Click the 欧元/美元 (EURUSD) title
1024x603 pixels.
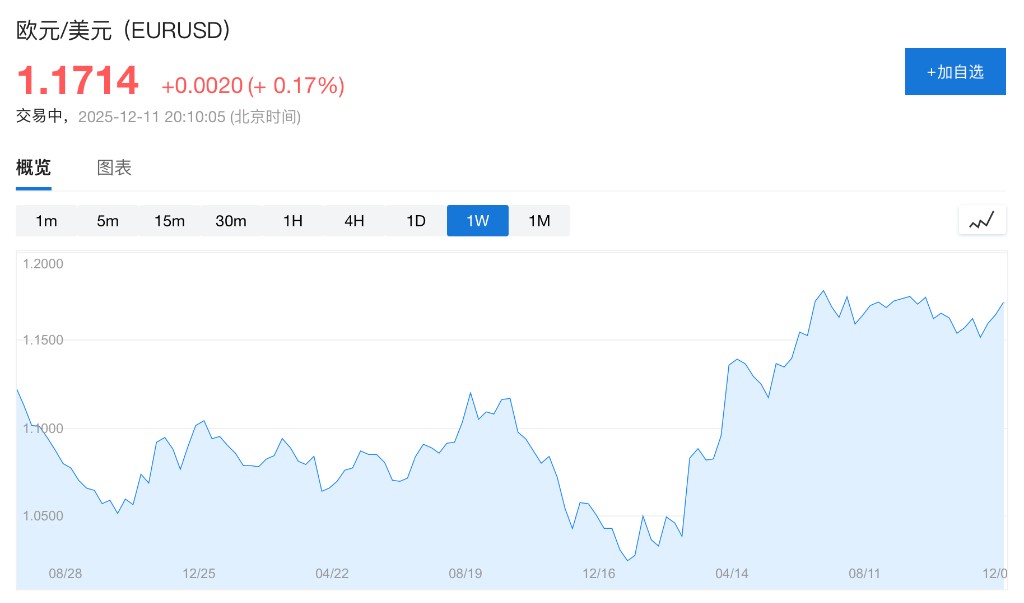click(x=124, y=30)
